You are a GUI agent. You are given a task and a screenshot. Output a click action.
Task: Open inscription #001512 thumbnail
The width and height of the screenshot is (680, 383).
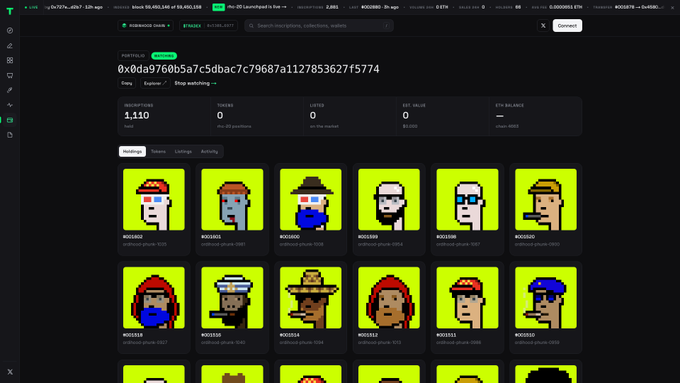click(x=389, y=298)
